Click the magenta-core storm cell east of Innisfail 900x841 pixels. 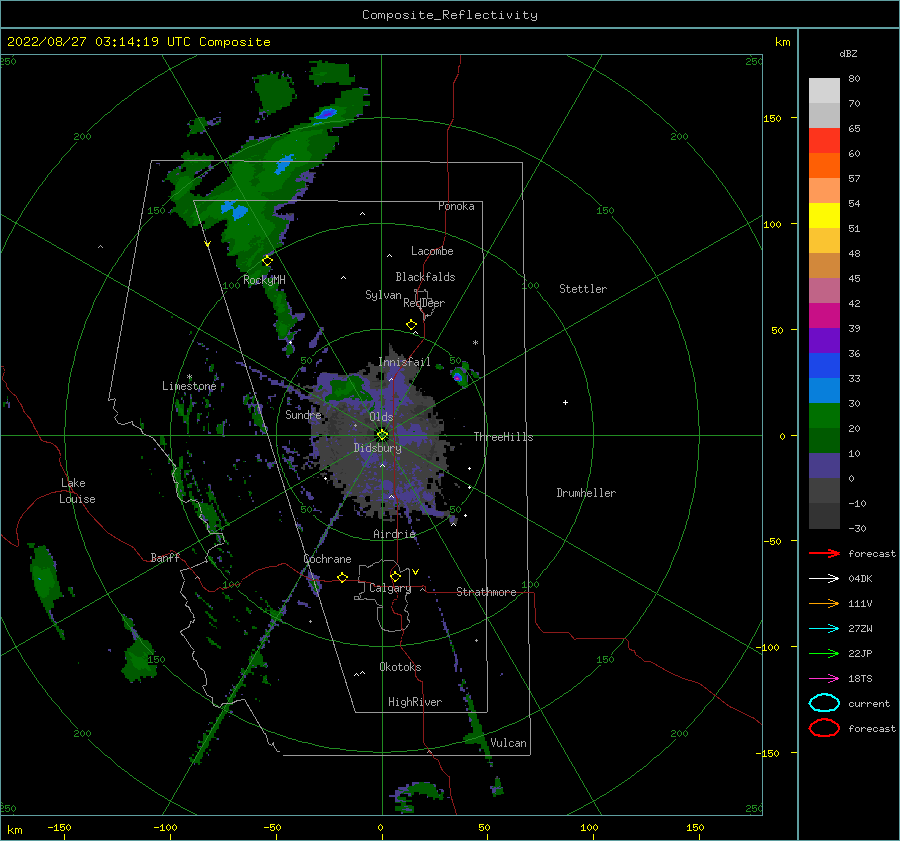coord(457,377)
